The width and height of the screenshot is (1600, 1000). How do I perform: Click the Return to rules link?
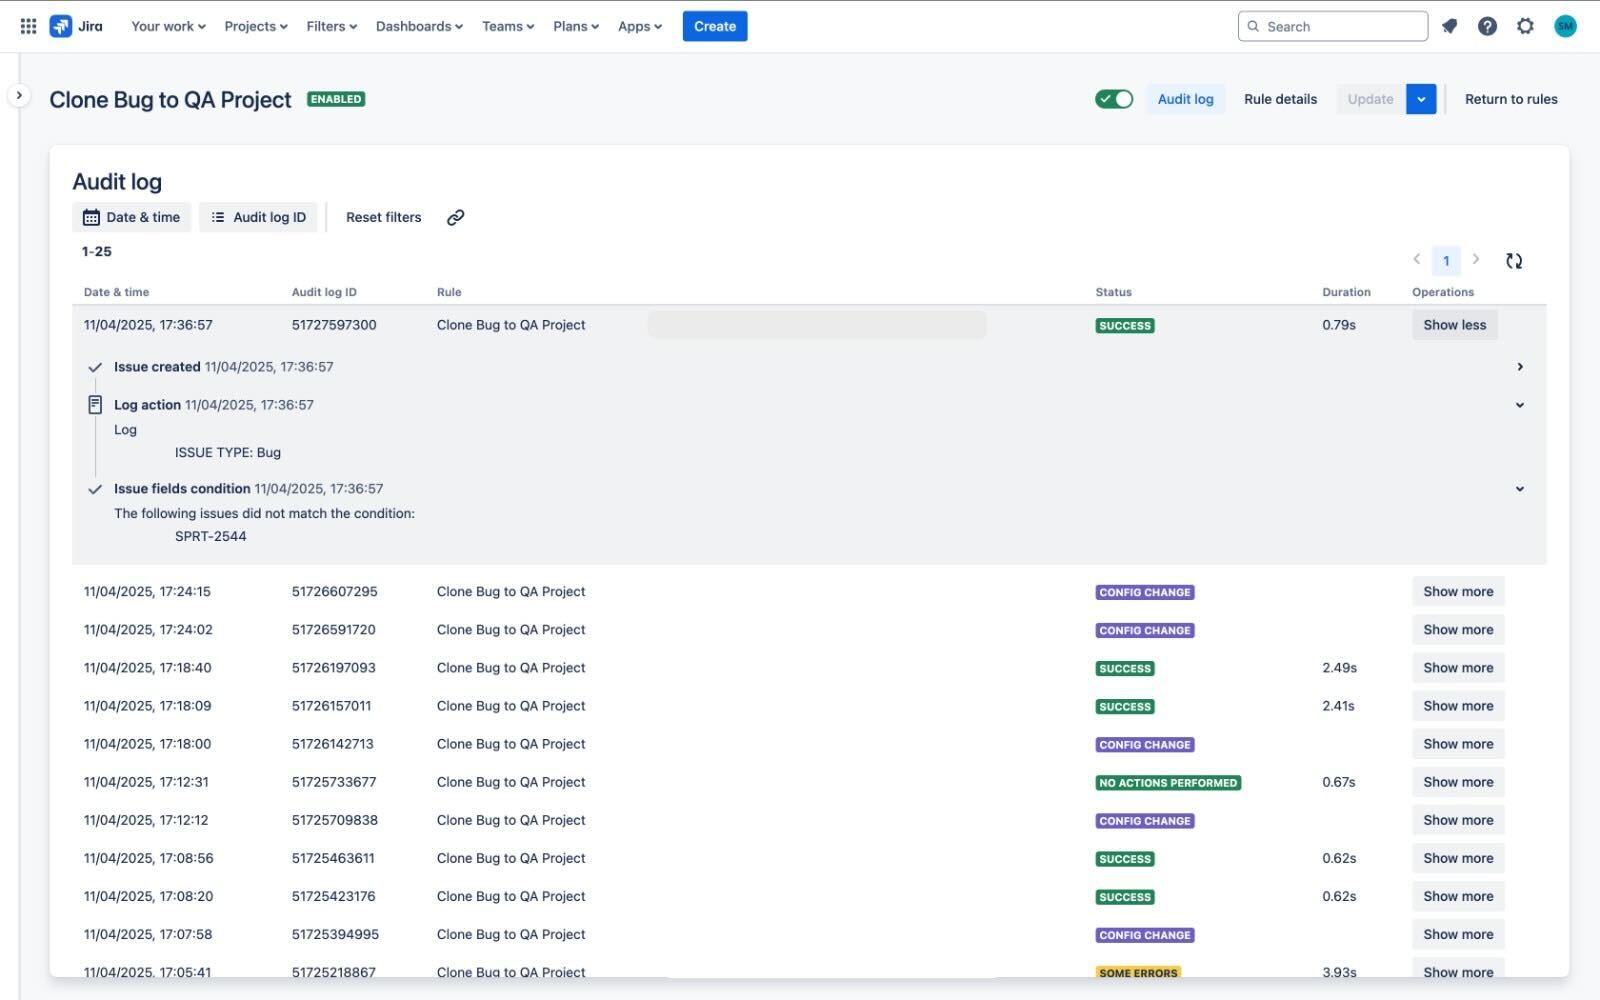pos(1511,99)
